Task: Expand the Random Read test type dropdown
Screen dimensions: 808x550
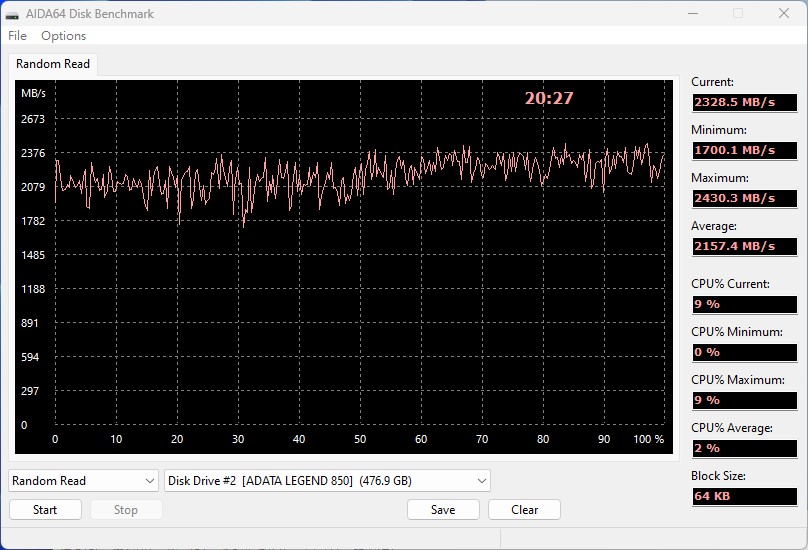Action: click(x=84, y=481)
